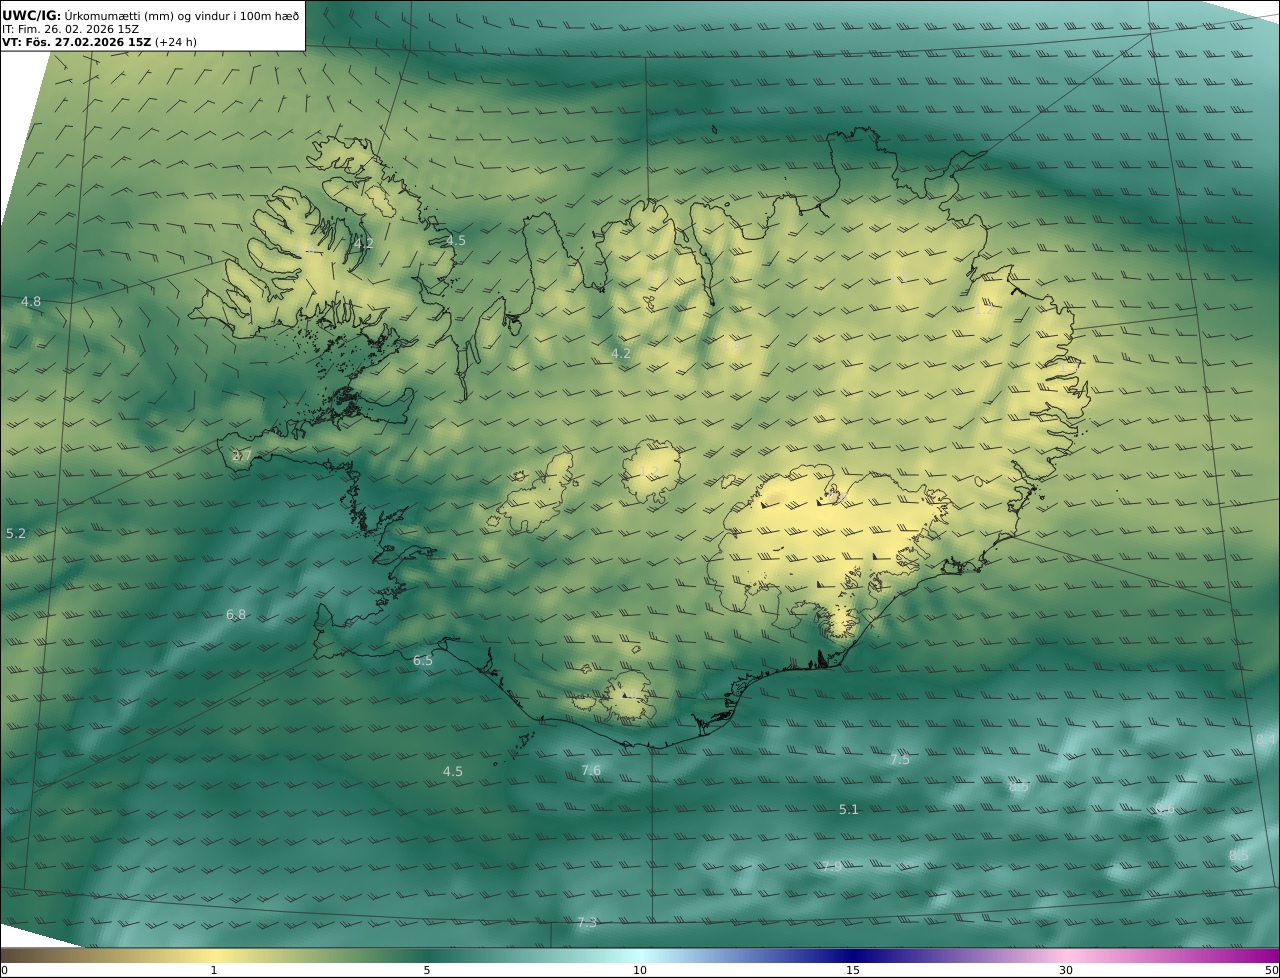
Task: Click the 7.6 precipitation value label
Action: point(591,770)
